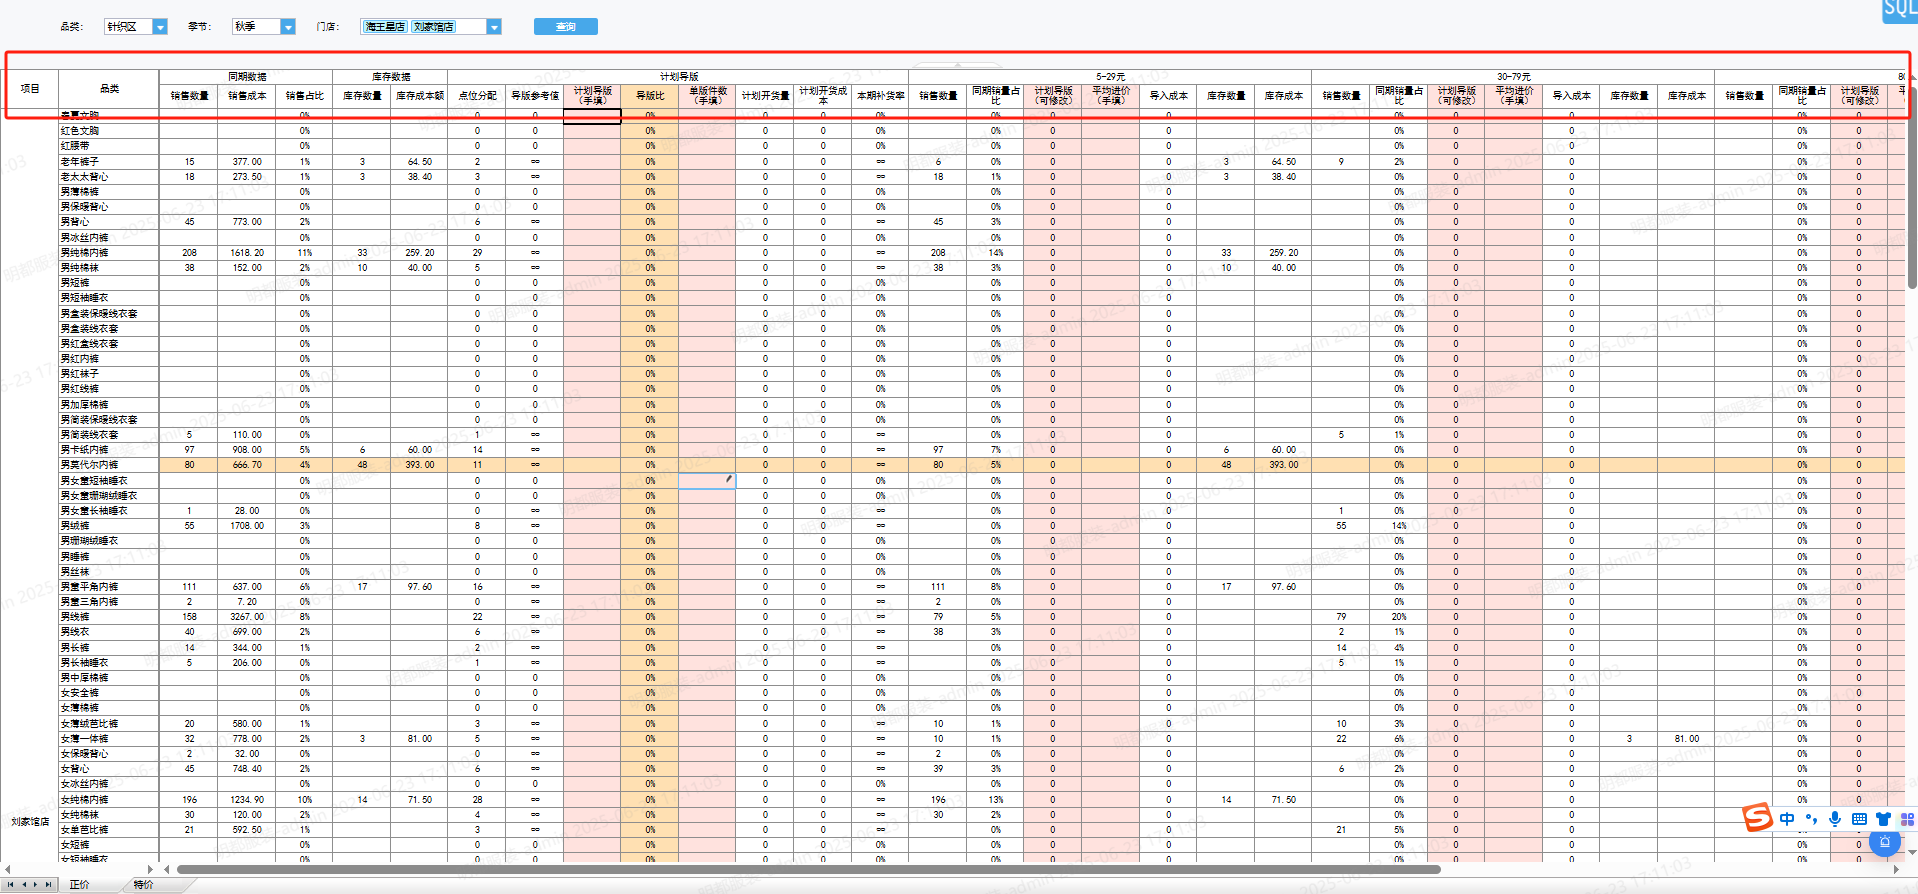Screen dimensions: 1918x894
Task: Click into the 秋季 season field
Action: point(257,27)
